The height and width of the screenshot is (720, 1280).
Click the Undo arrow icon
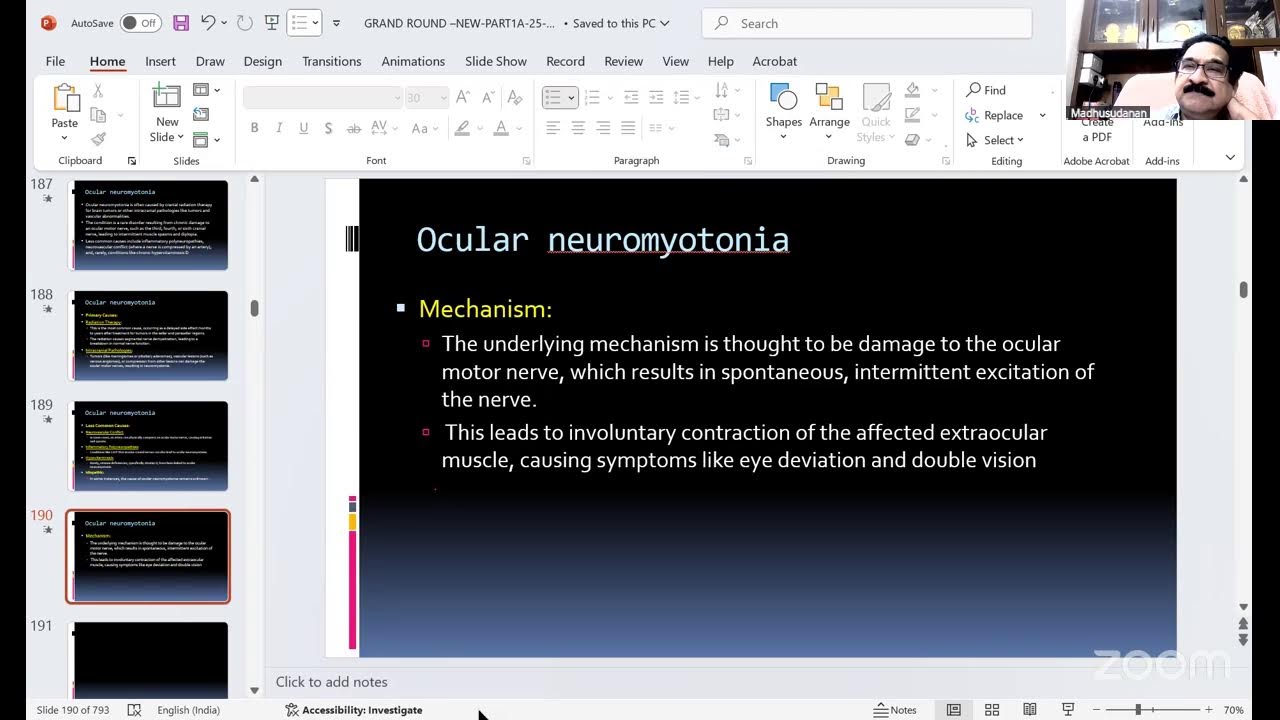pos(208,23)
